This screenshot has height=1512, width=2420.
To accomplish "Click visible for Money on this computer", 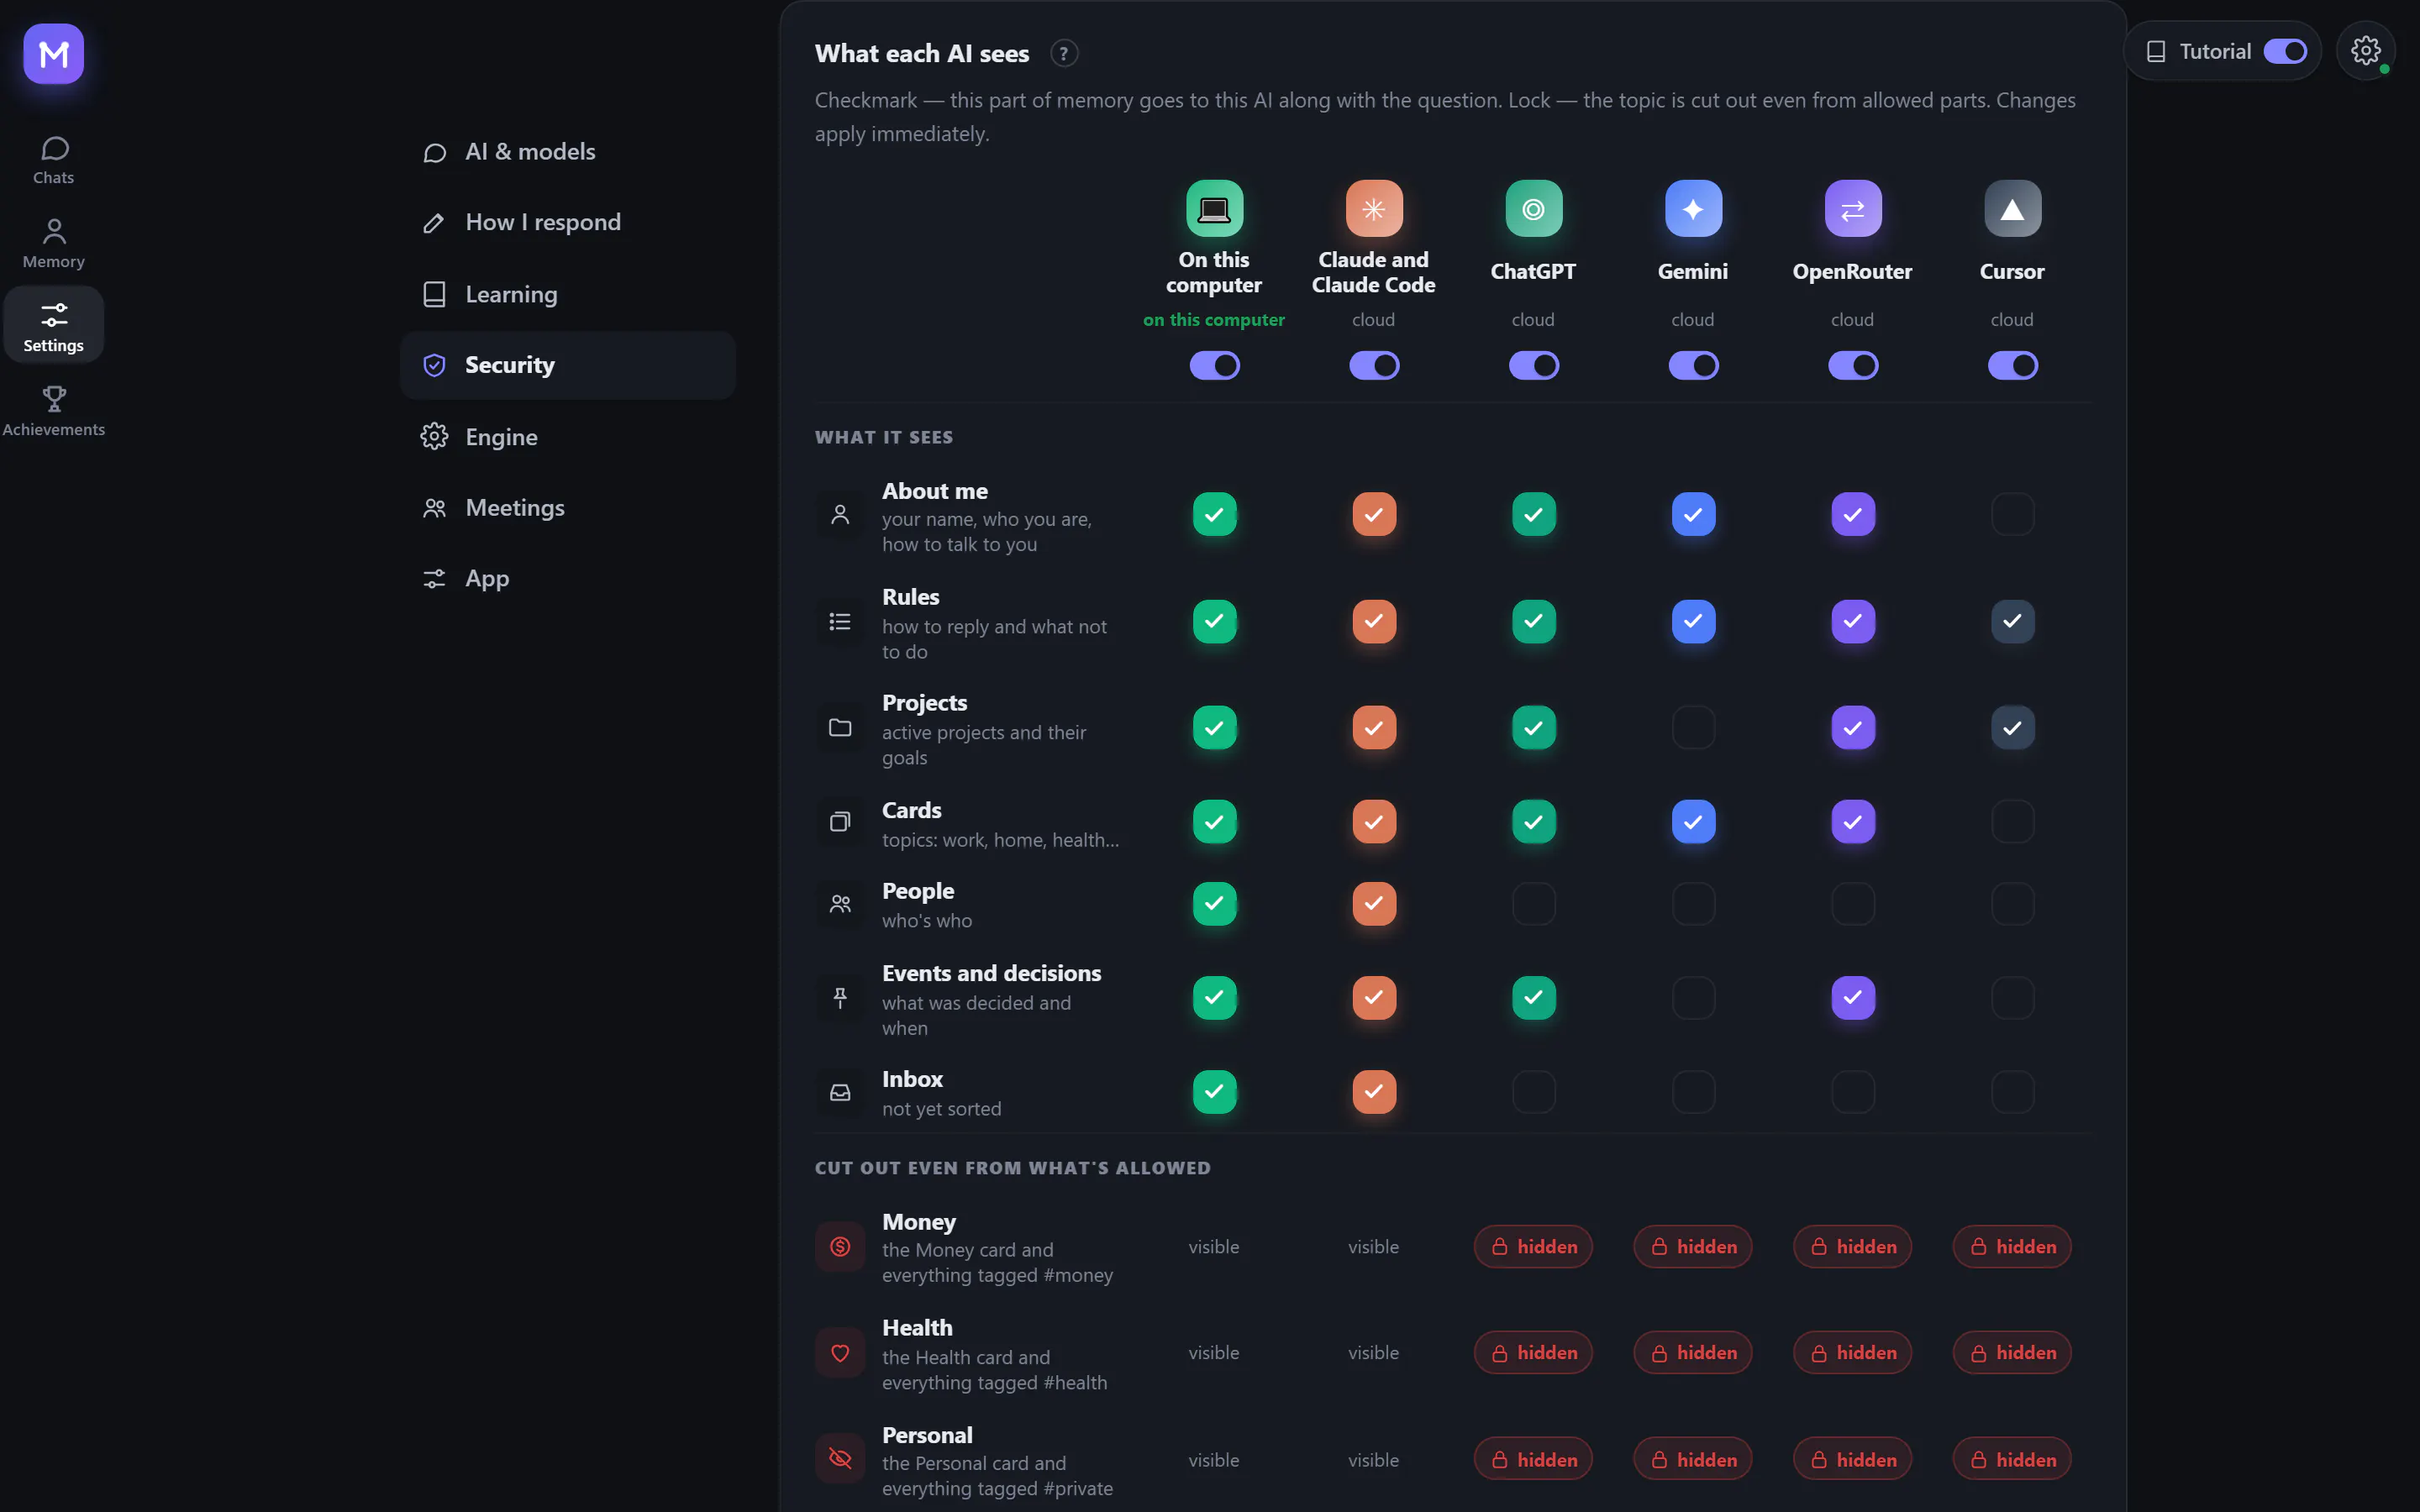I will point(1214,1247).
